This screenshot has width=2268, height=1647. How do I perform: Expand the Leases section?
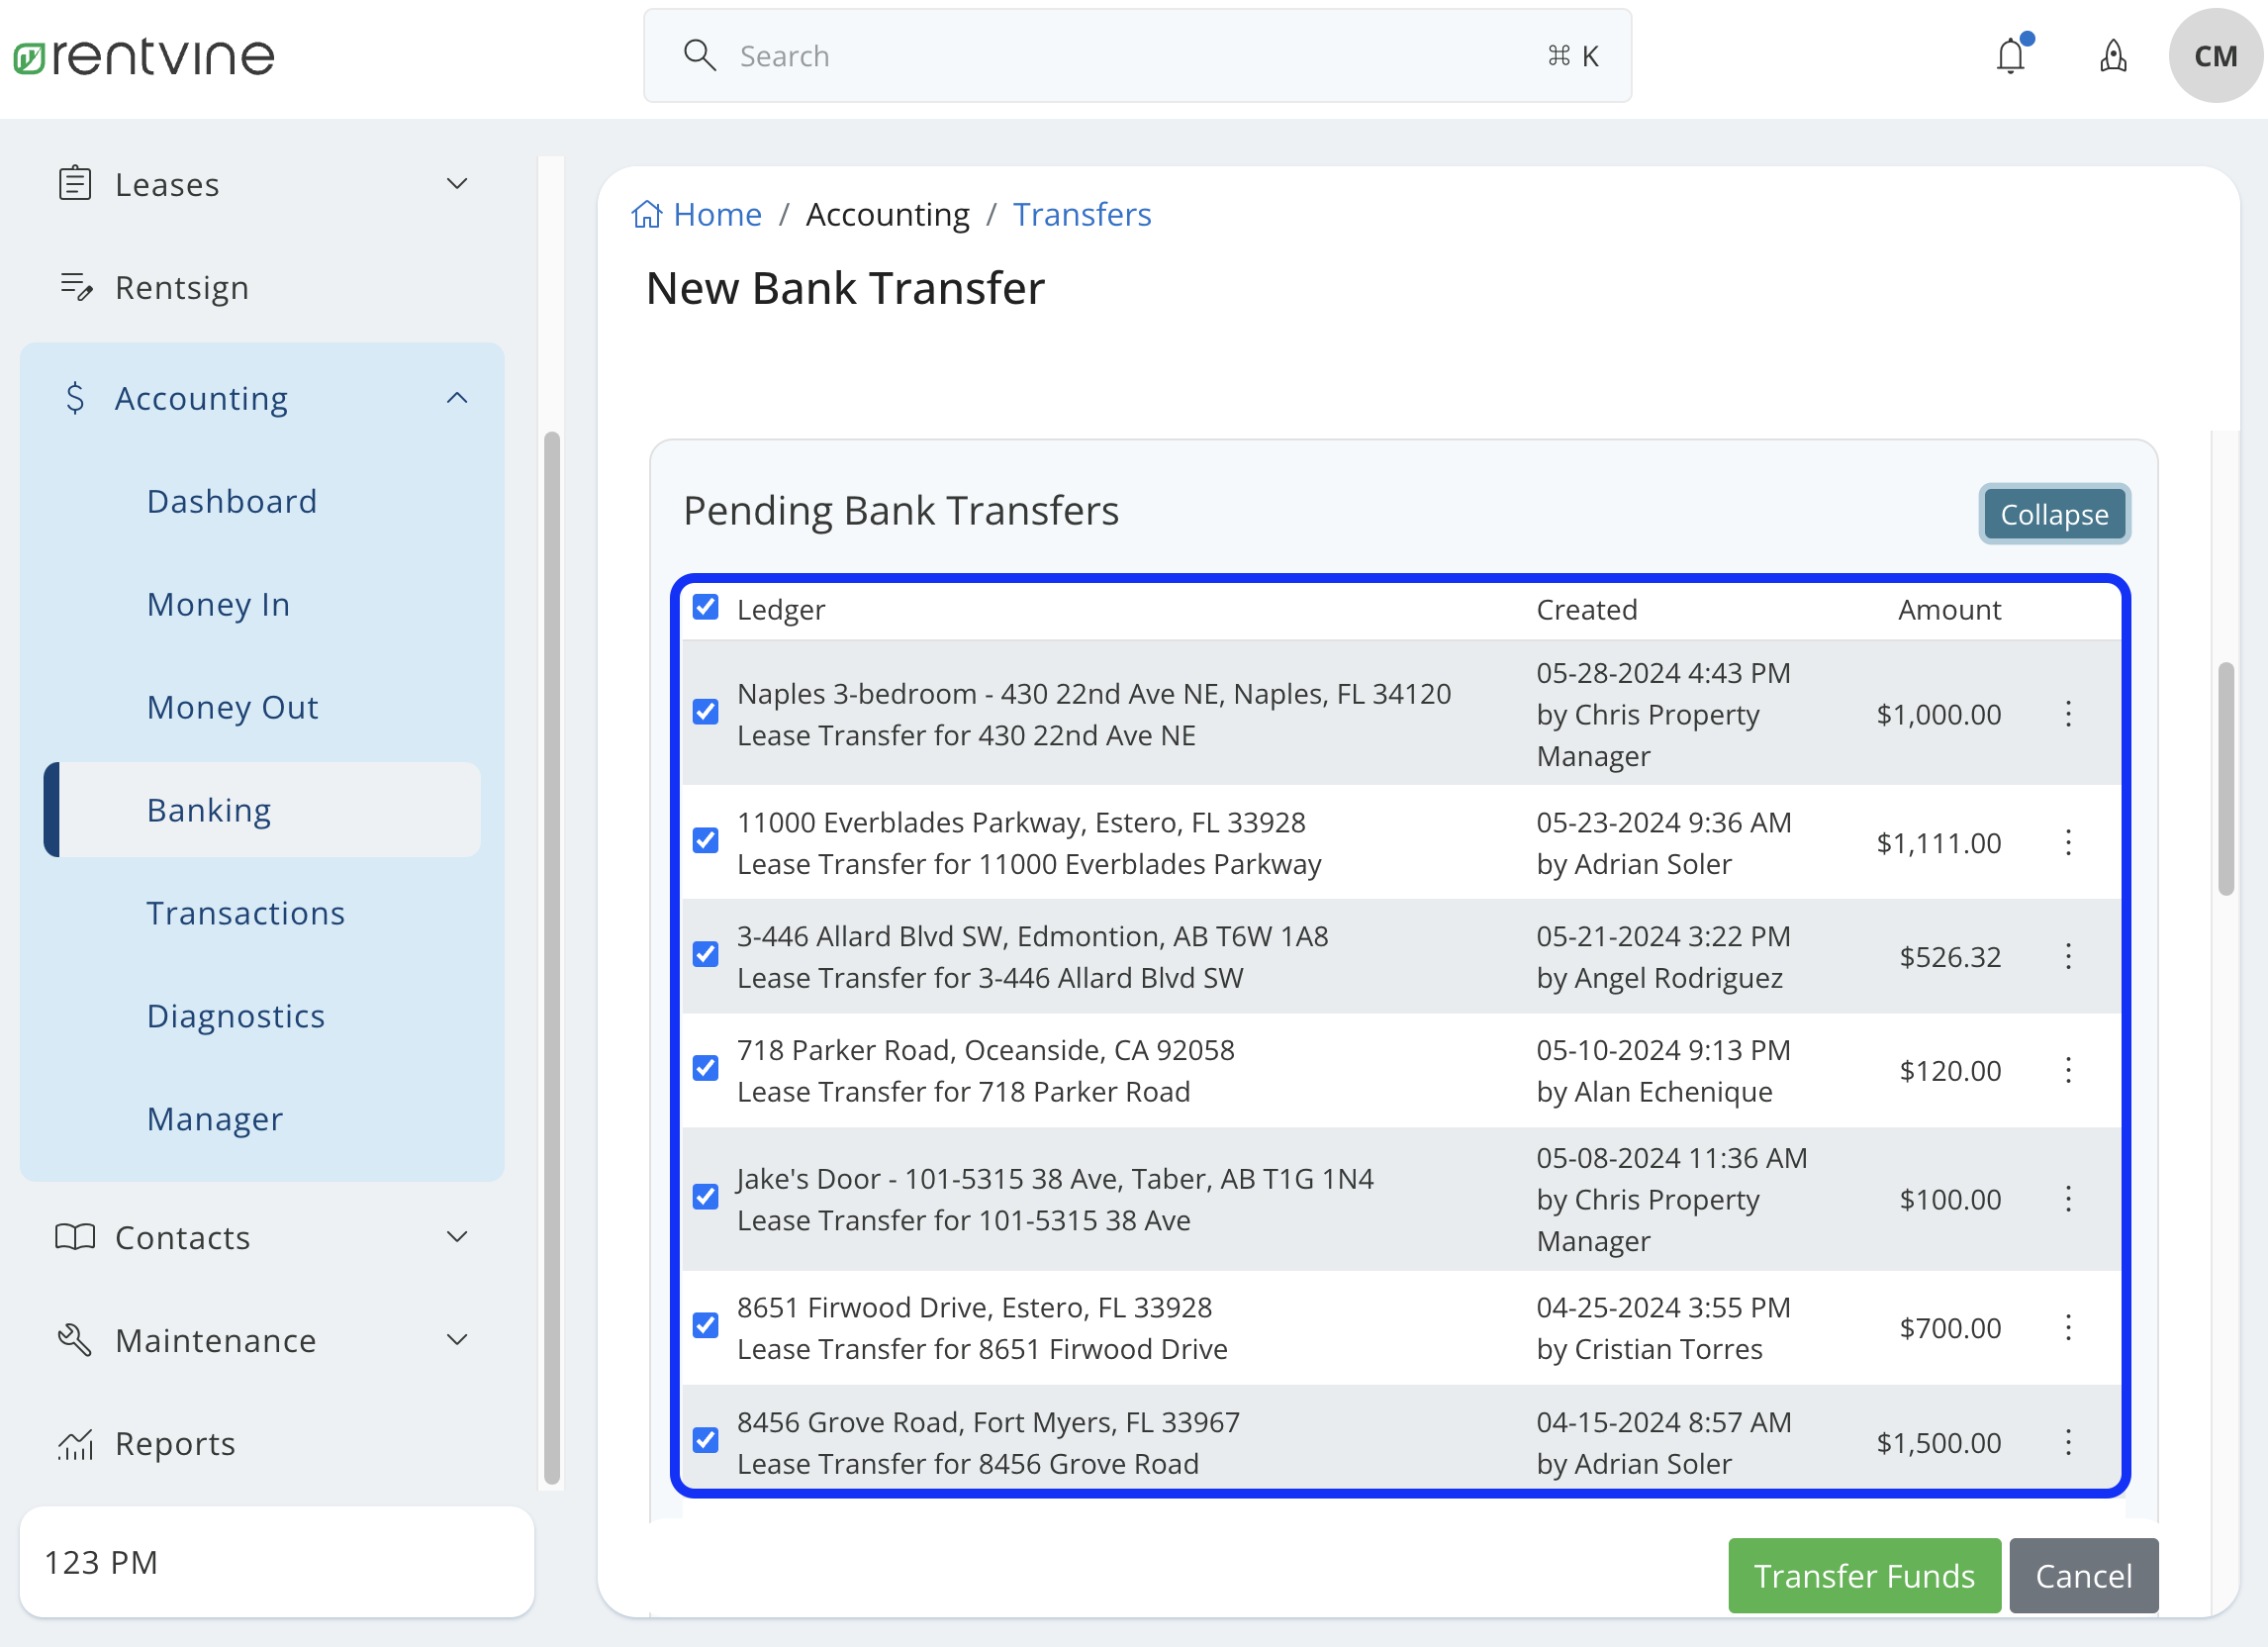point(457,183)
